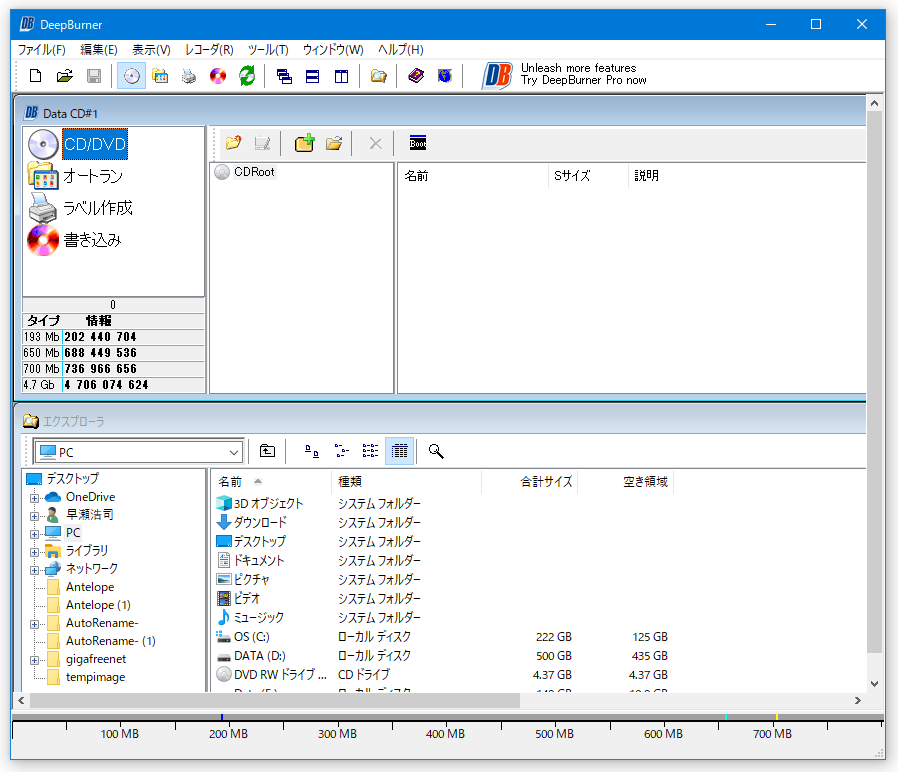898x772 pixels.
Task: Toggle Explorer details view button
Action: pos(400,451)
